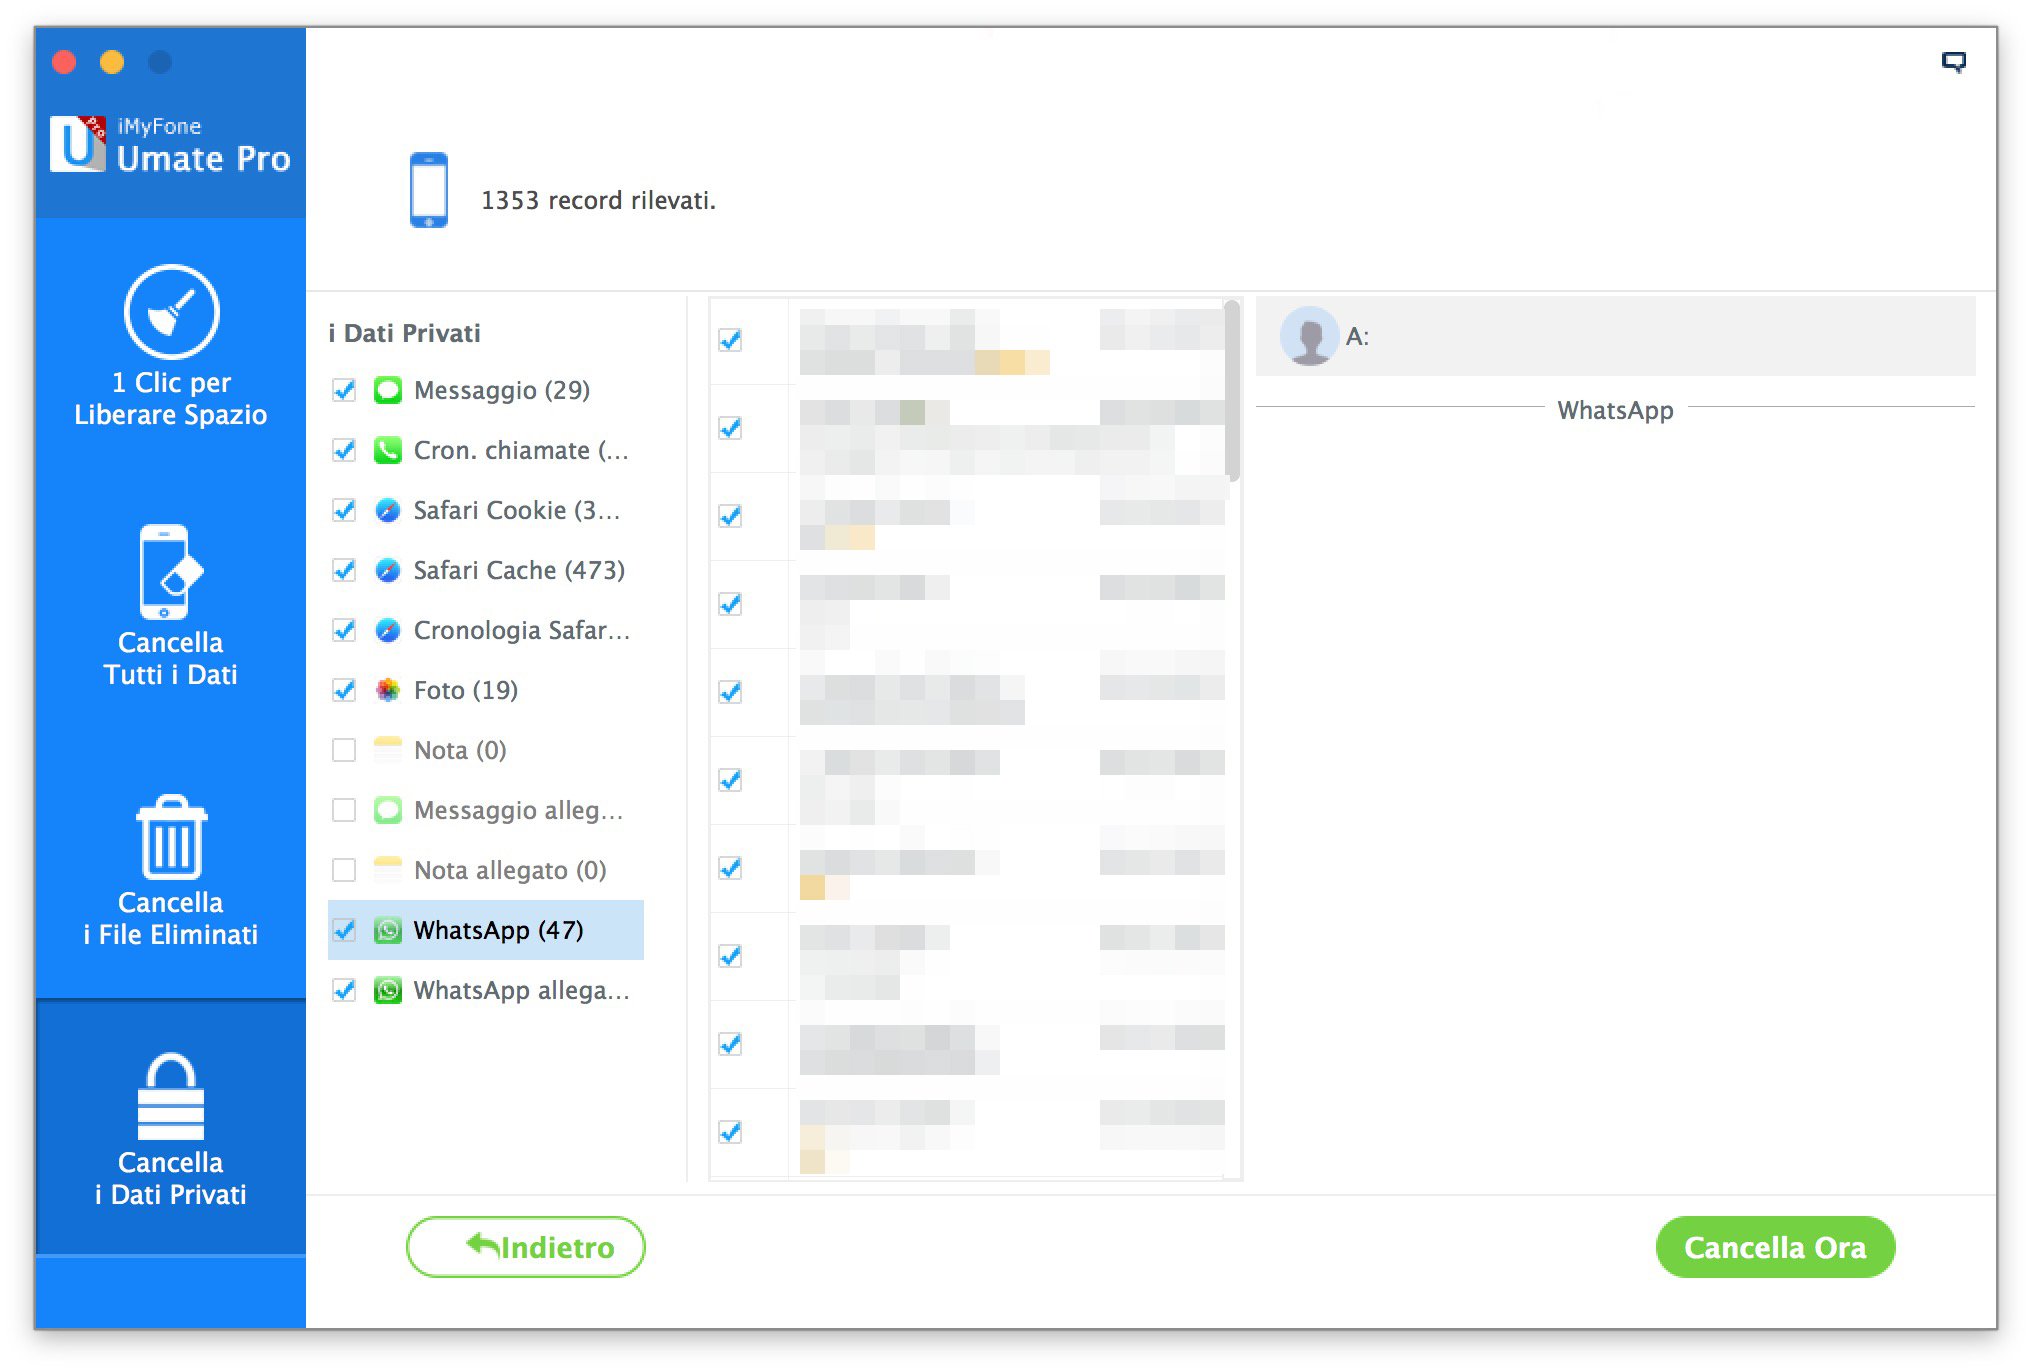The height and width of the screenshot is (1372, 2032).
Task: Open the padlock Cancella i Dati Privati section
Action: [171, 1098]
